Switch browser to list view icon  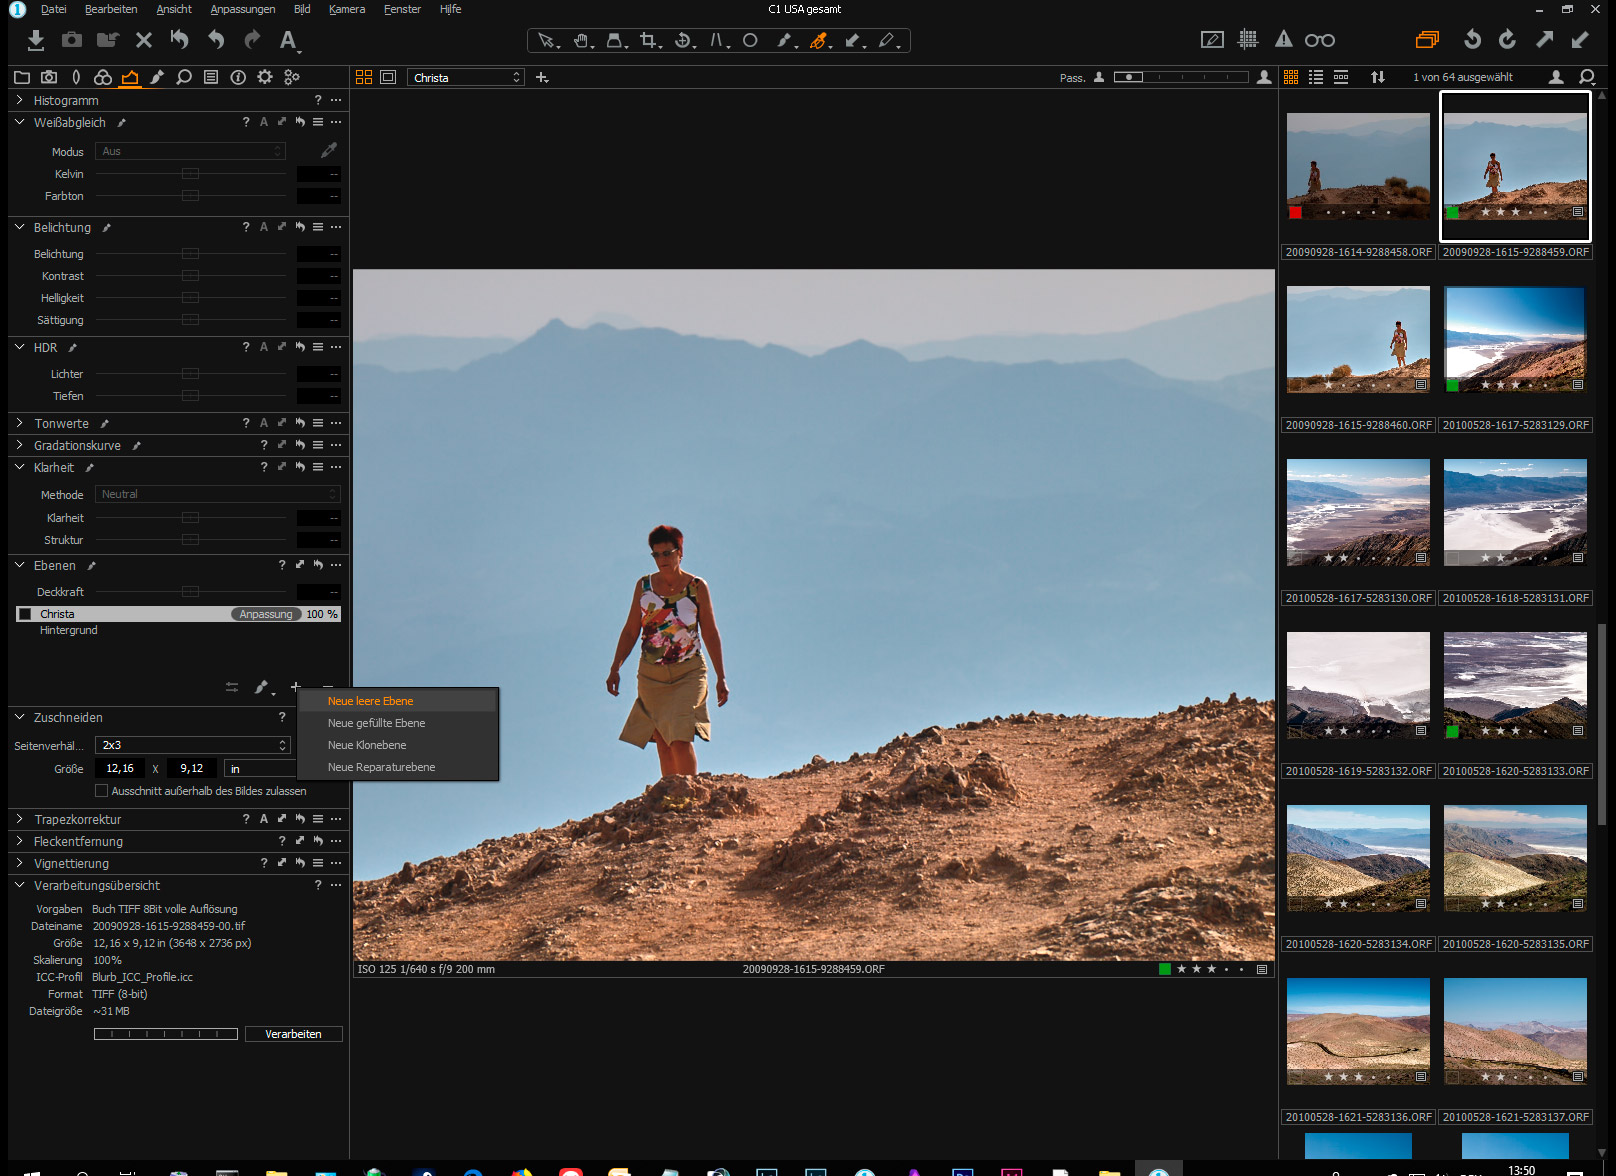tap(1316, 77)
